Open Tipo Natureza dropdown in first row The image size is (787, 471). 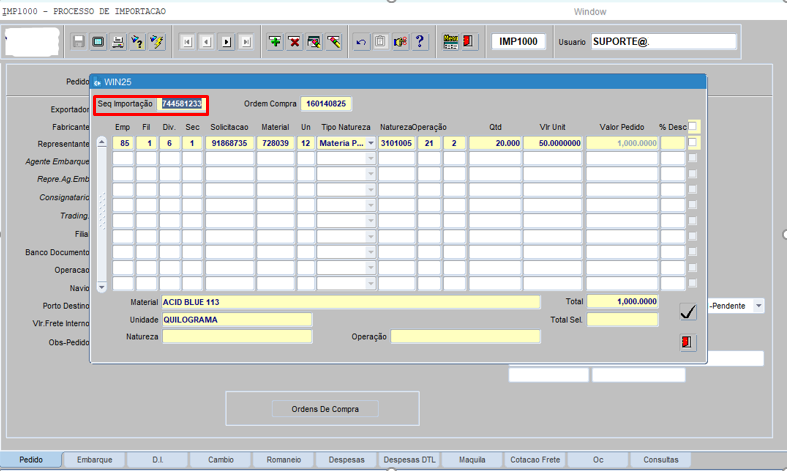click(370, 144)
